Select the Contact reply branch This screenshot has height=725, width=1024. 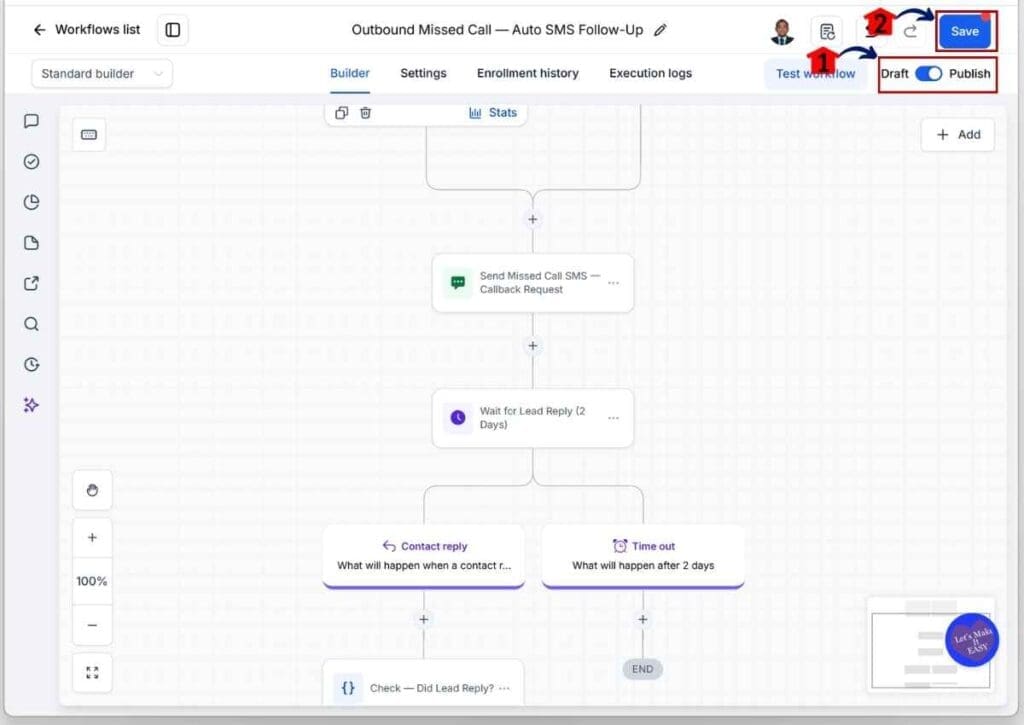click(x=424, y=556)
